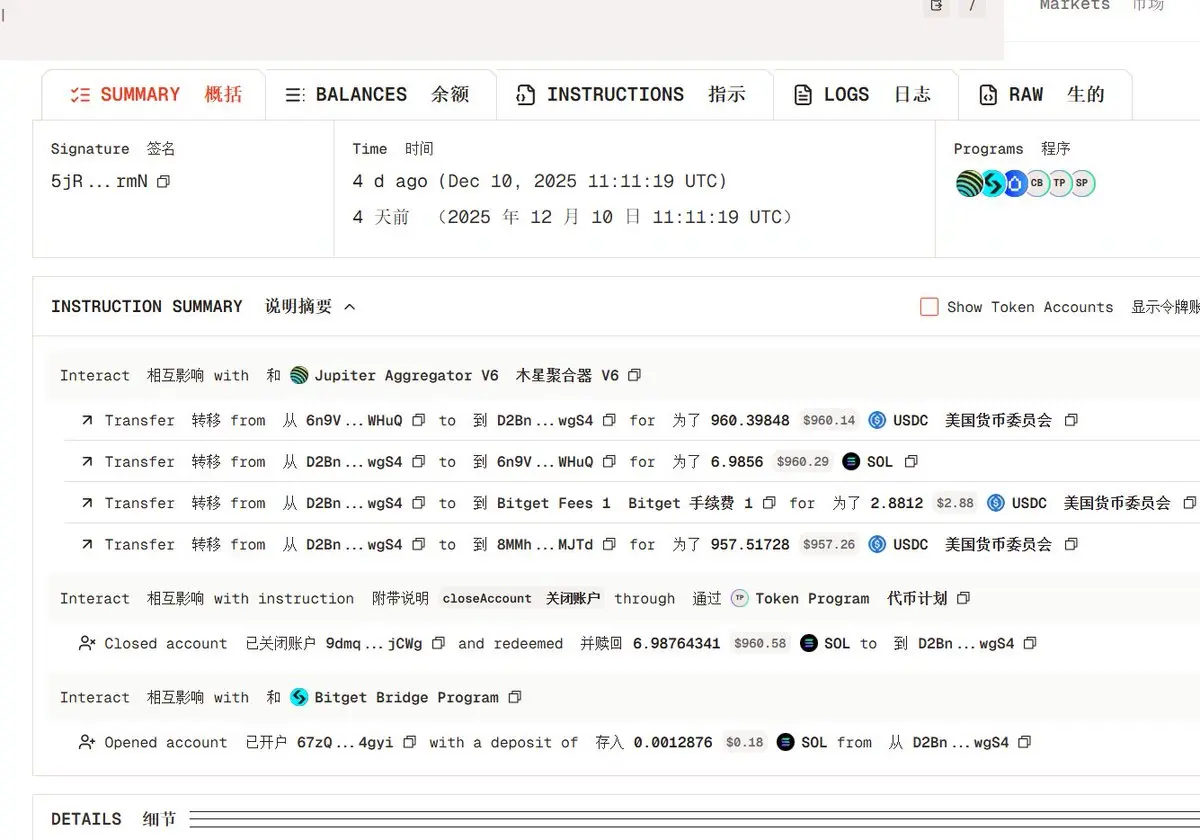Image resolution: width=1200 pixels, height=840 pixels.
Task: Click SOL coin icon in the 6.98764341 redeemed row
Action: (809, 644)
